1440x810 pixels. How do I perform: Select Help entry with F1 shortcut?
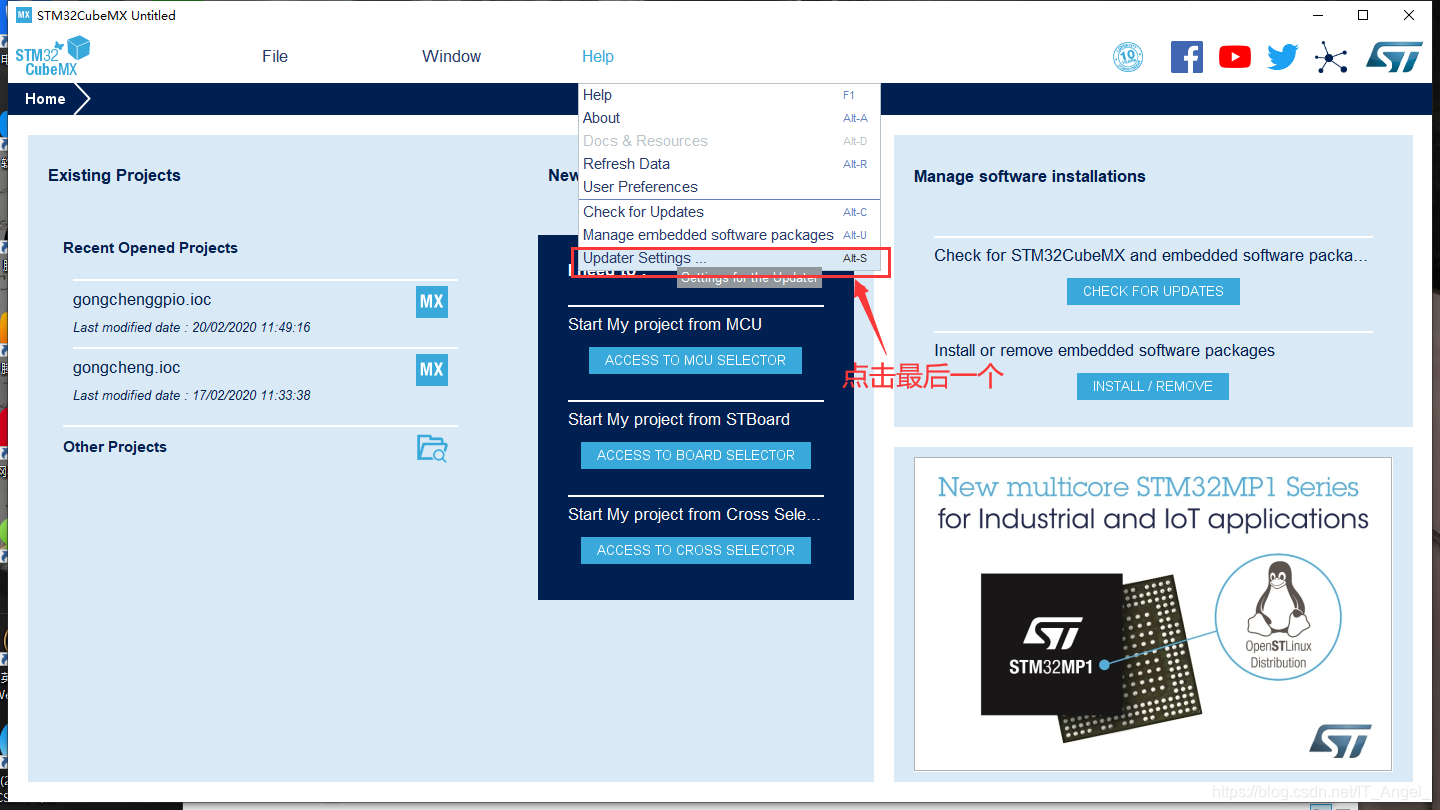pos(729,95)
